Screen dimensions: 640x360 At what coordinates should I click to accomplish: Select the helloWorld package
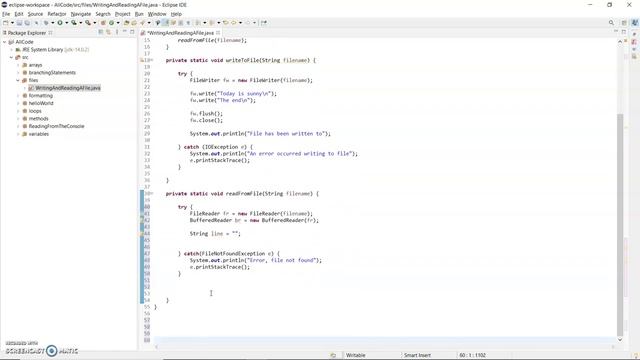point(41,103)
